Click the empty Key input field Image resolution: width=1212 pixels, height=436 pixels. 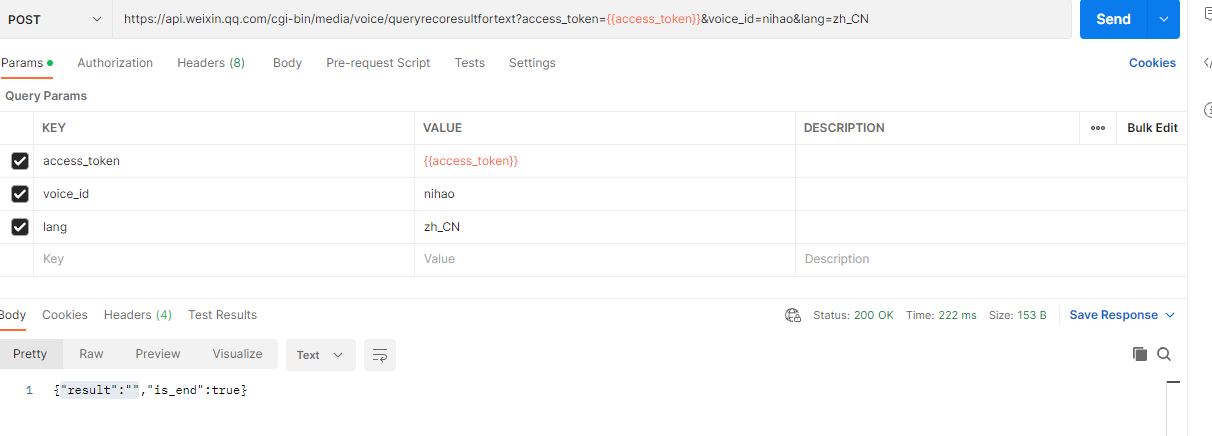225,259
